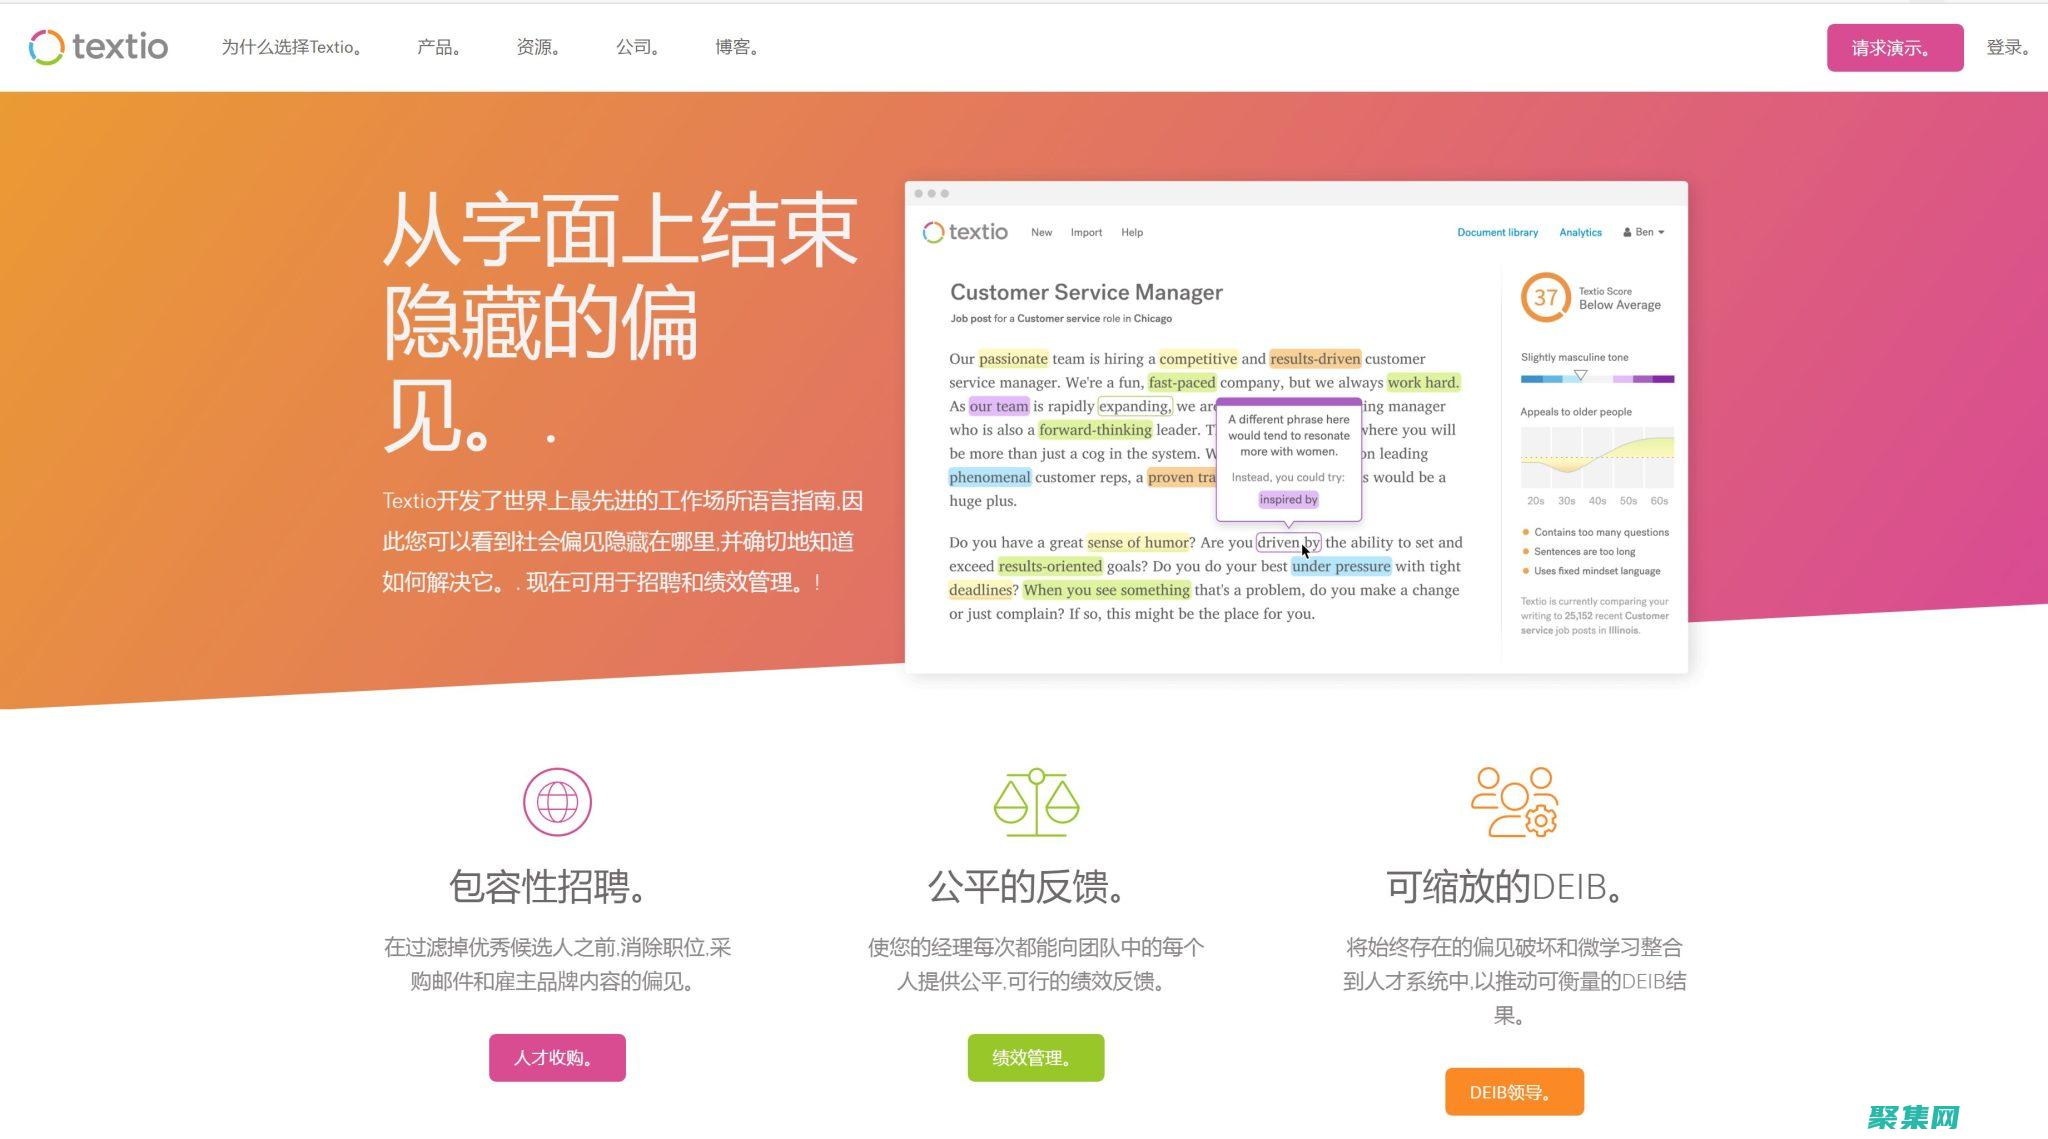Click the Textio logo inside the demo app
Screen dimensions: 2048x1139
pyautogui.click(x=964, y=231)
